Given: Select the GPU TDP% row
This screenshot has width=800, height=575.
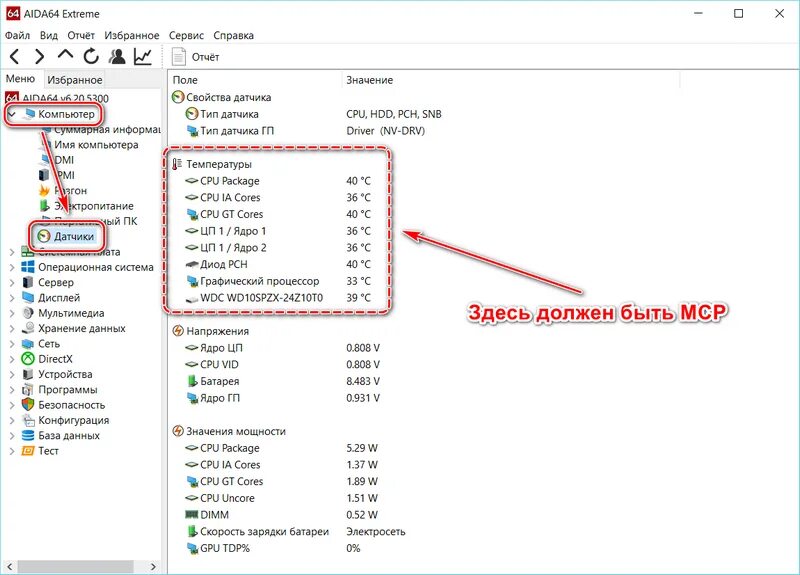Looking at the screenshot, I should click(x=273, y=548).
